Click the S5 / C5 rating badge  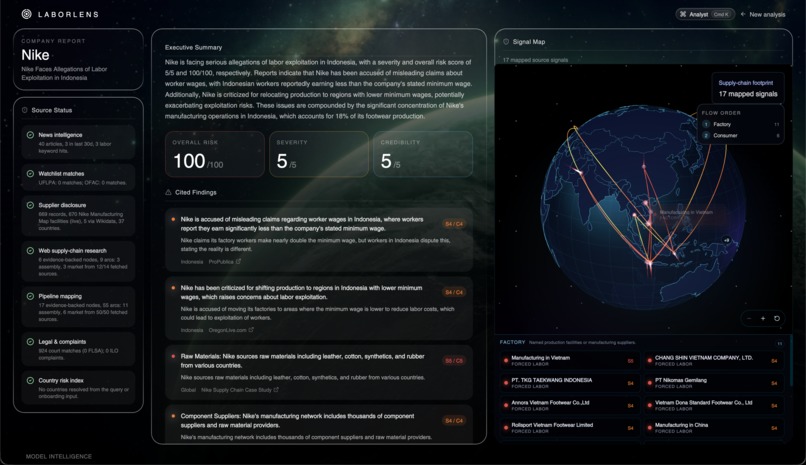pos(454,361)
